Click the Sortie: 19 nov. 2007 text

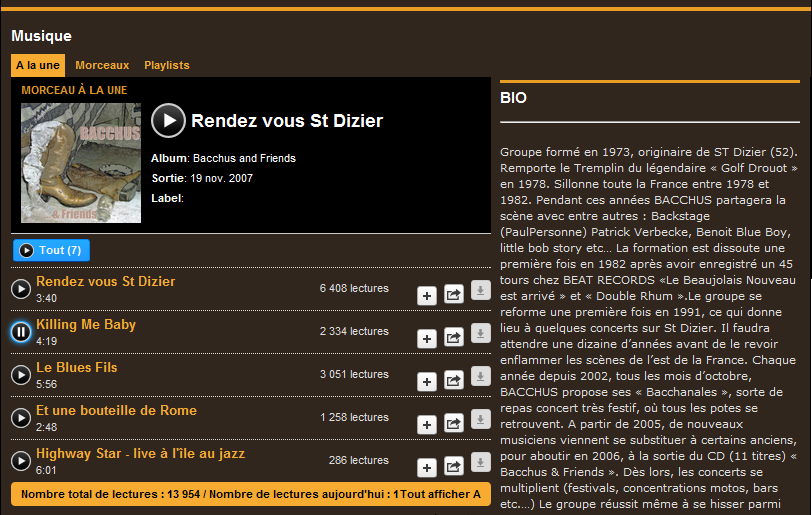[x=202, y=178]
